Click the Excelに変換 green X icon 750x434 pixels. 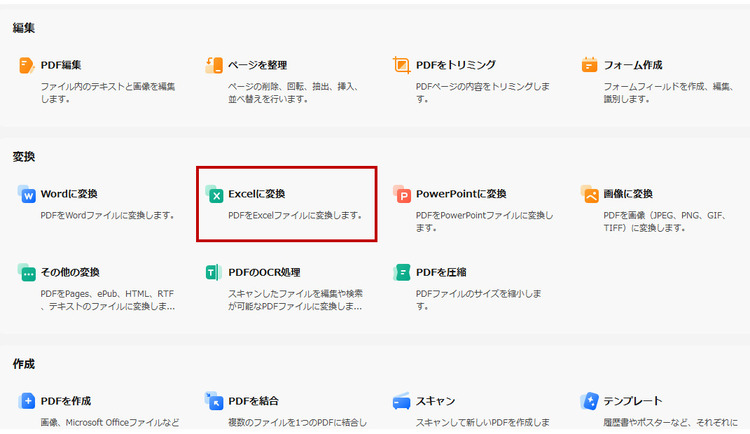pos(214,194)
